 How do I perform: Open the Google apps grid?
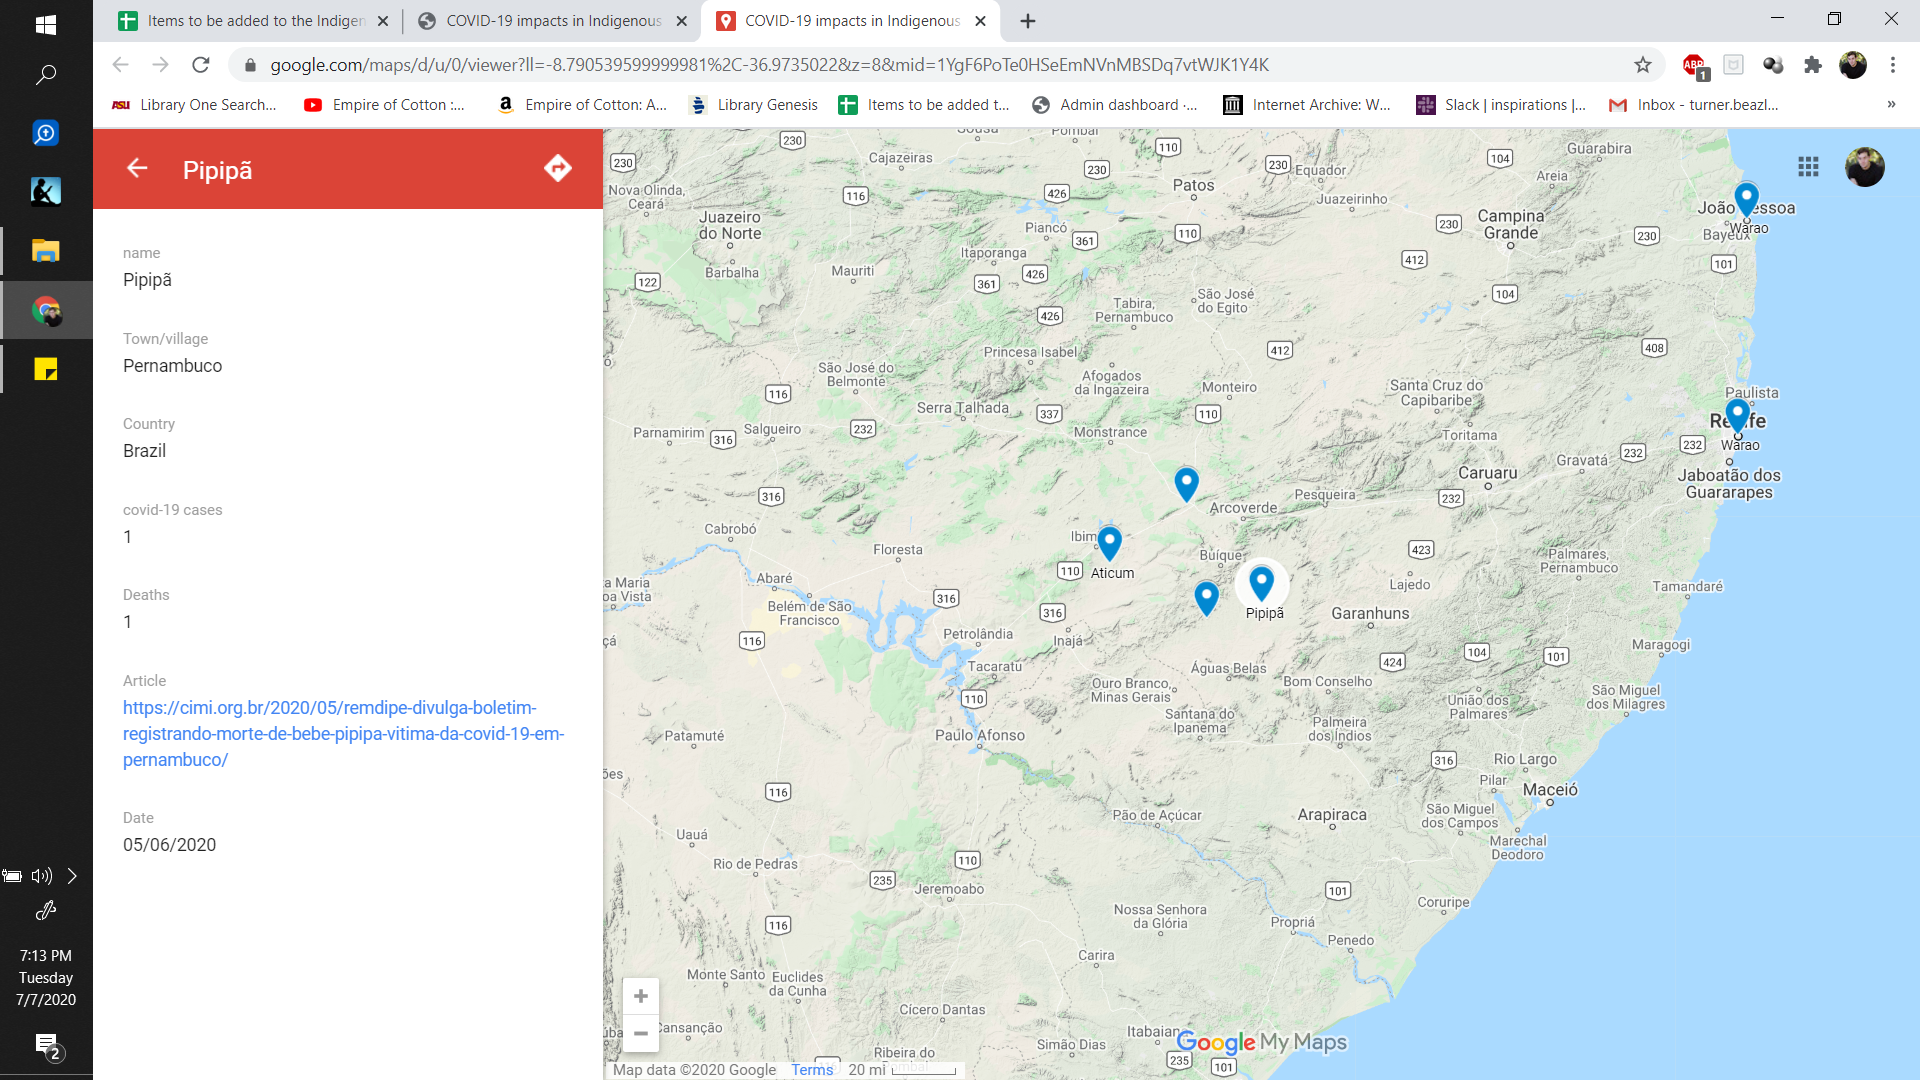tap(1808, 167)
